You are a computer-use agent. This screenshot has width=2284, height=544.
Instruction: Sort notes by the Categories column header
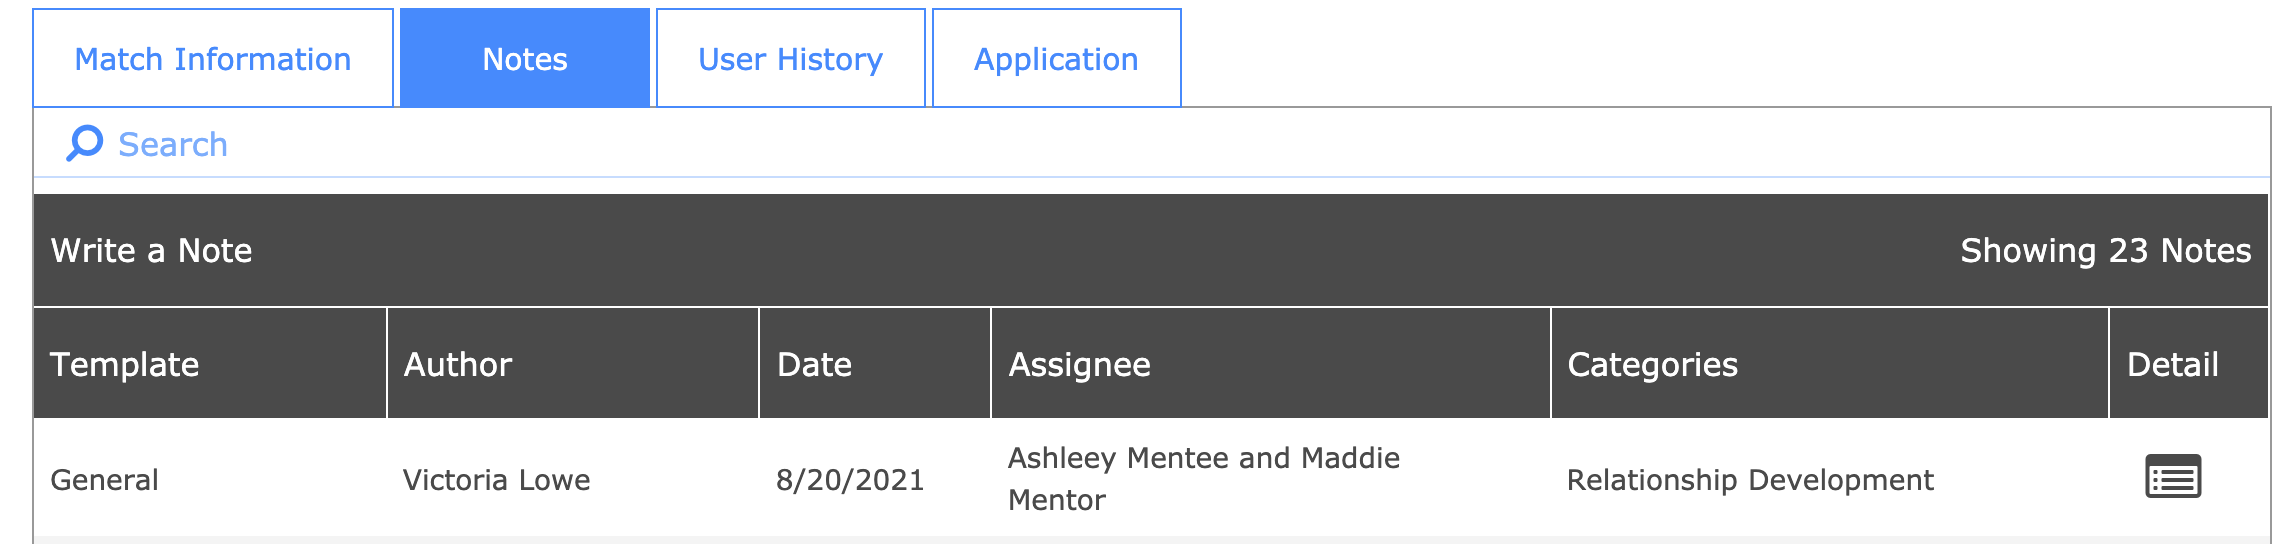click(1652, 364)
